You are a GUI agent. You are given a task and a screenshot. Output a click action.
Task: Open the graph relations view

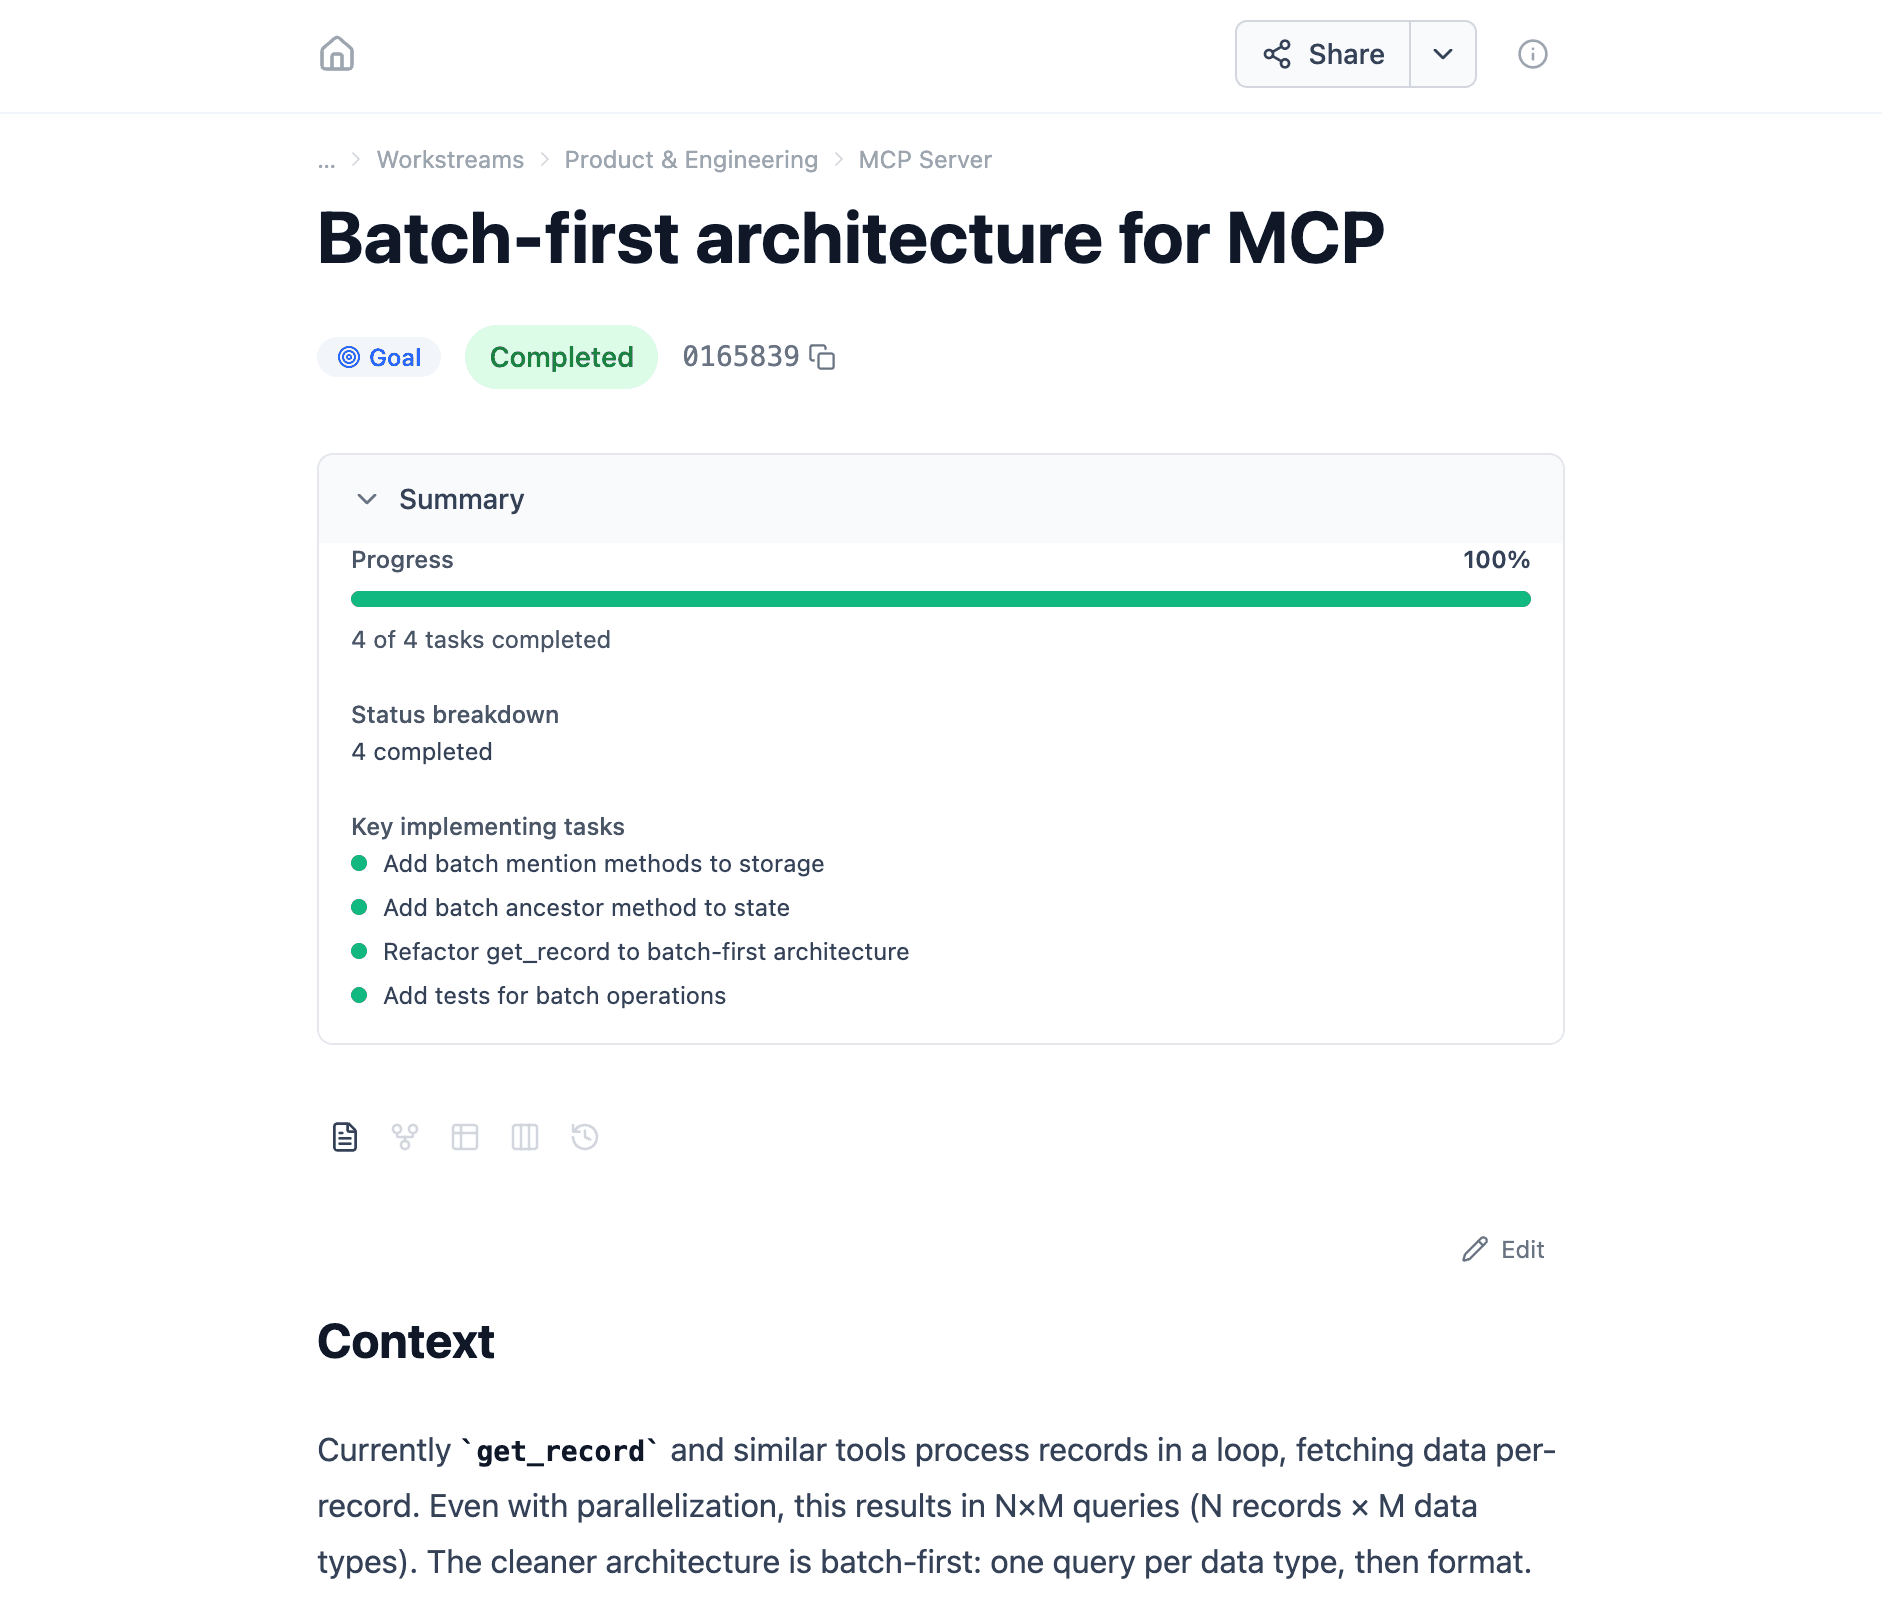tap(404, 1137)
